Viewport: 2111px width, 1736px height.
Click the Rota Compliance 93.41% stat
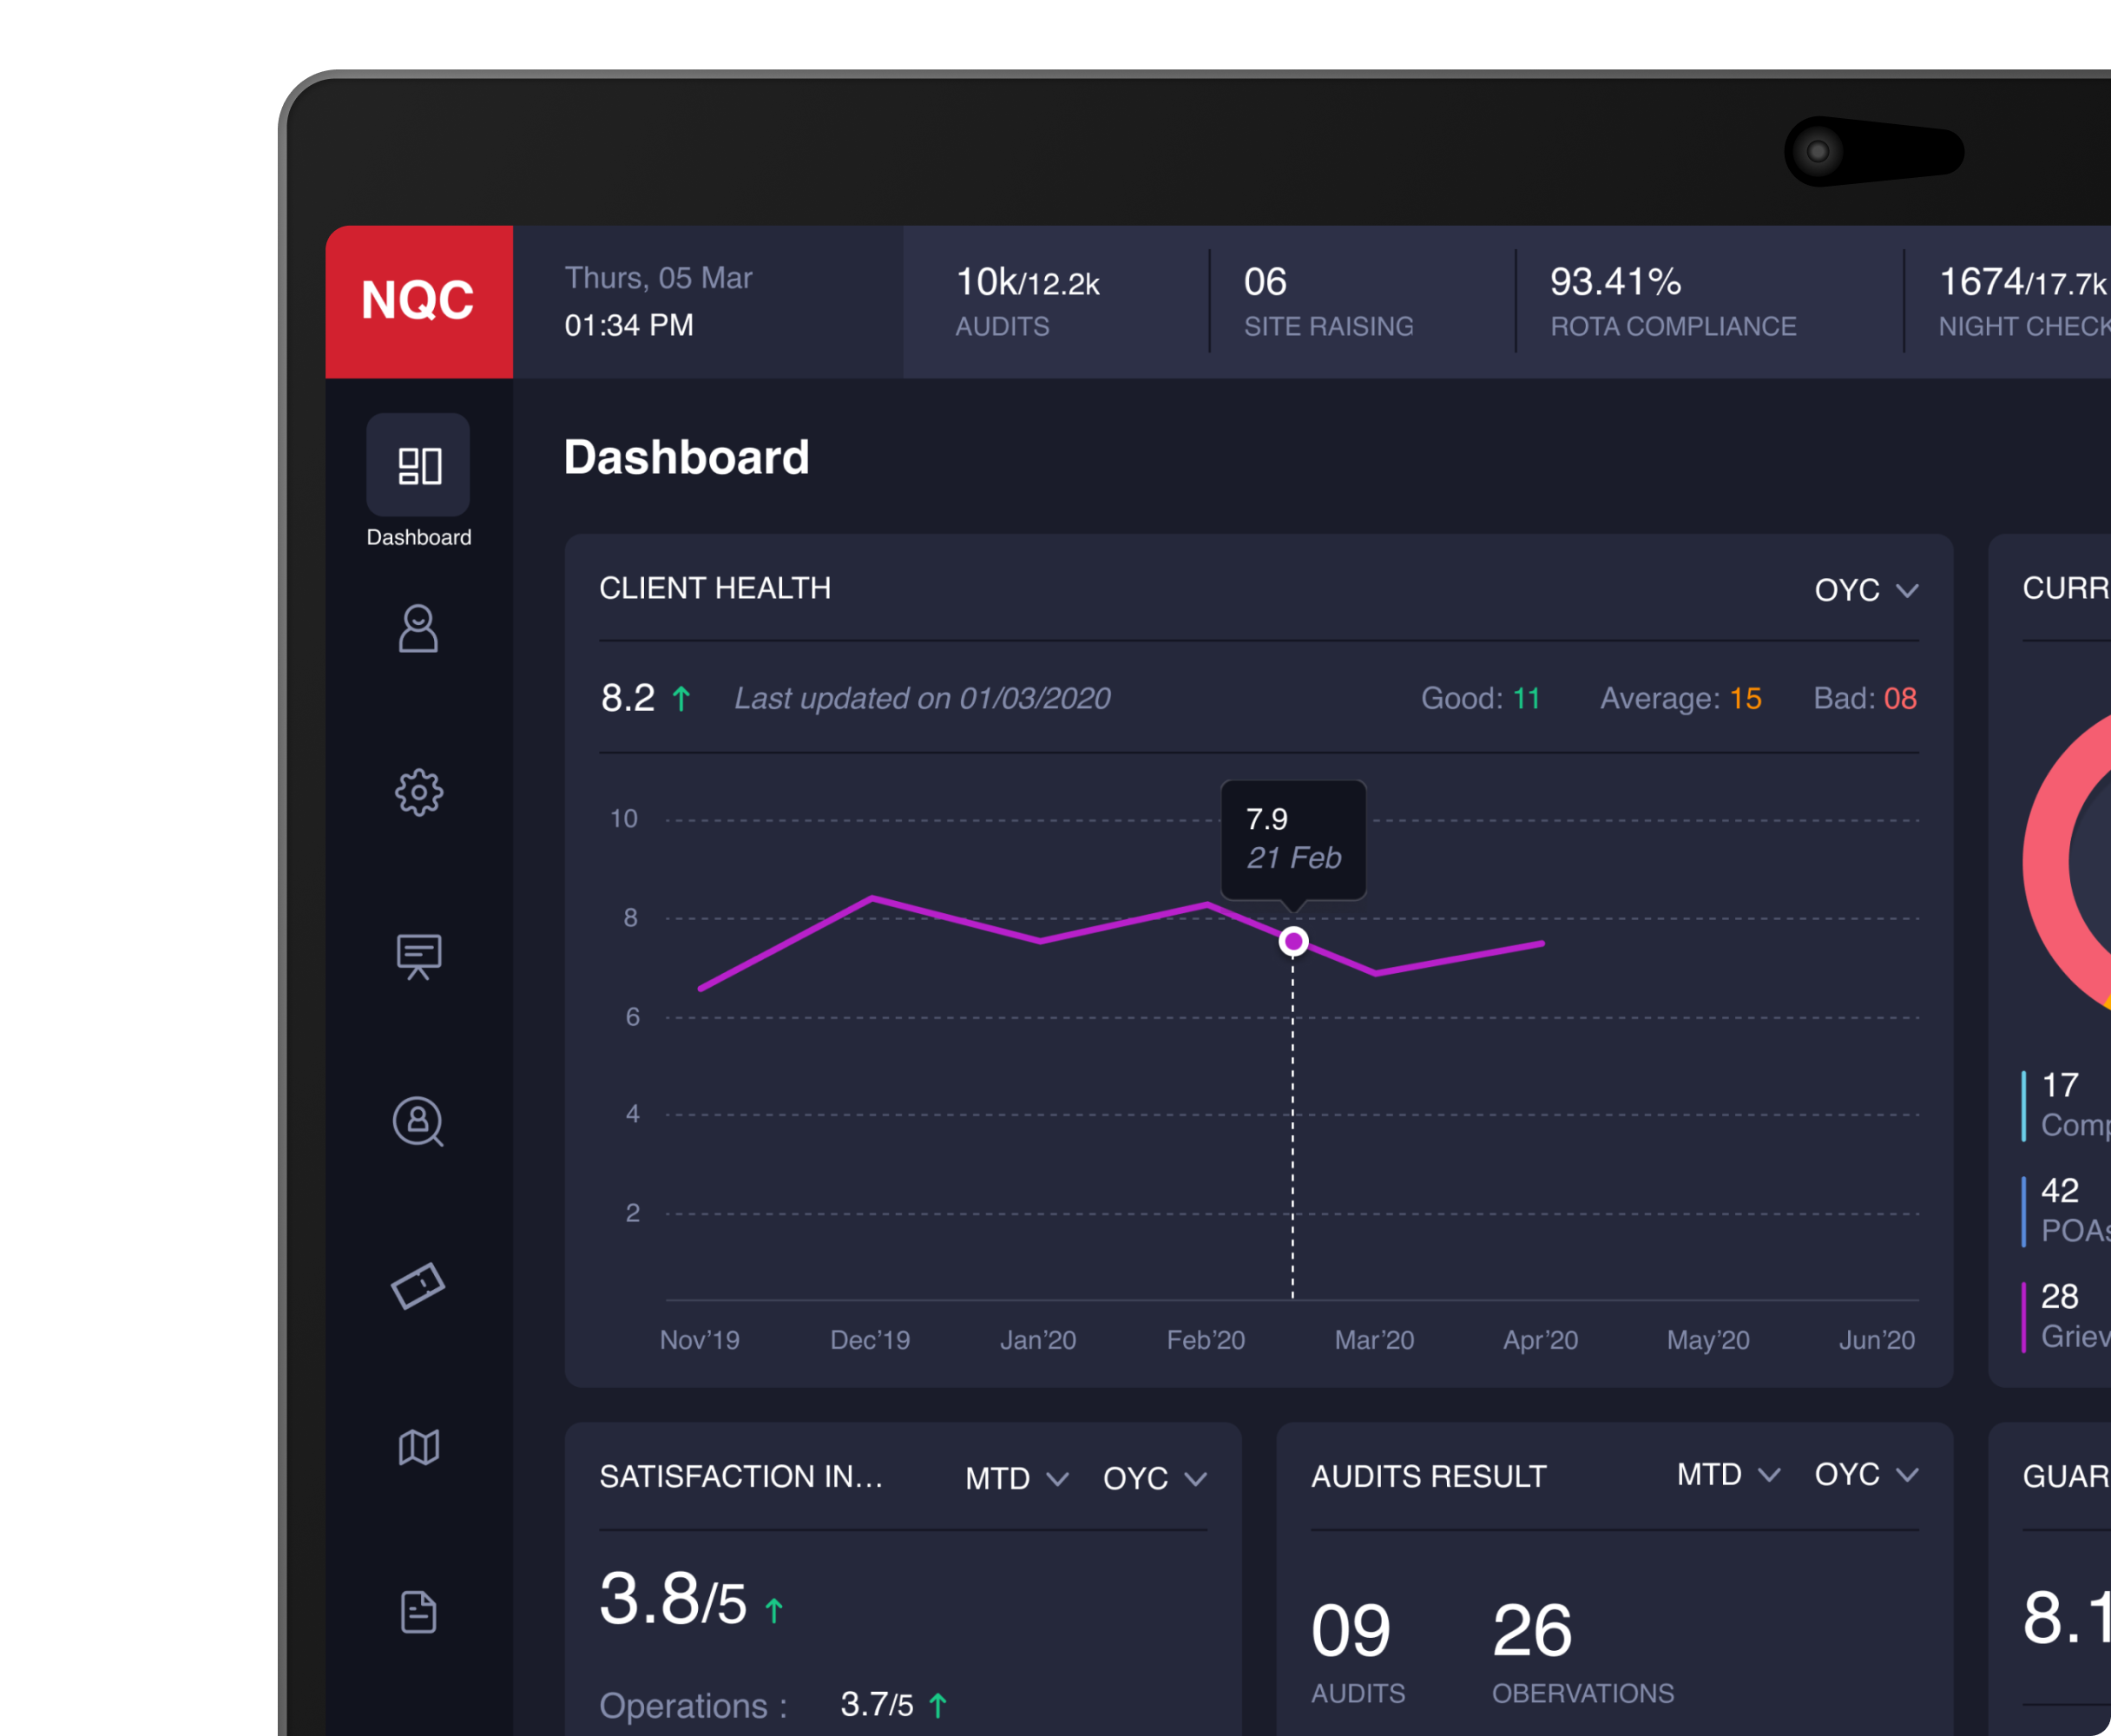1672,301
